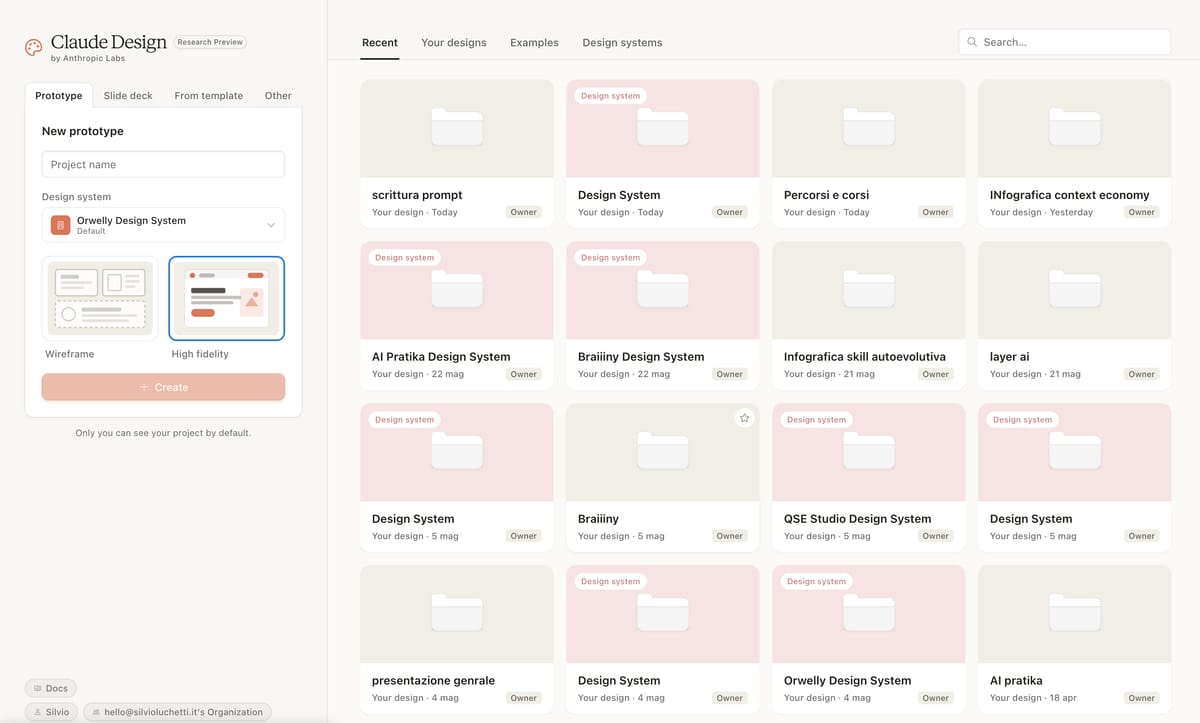Click the 'New prototype' heading

pos(83,131)
